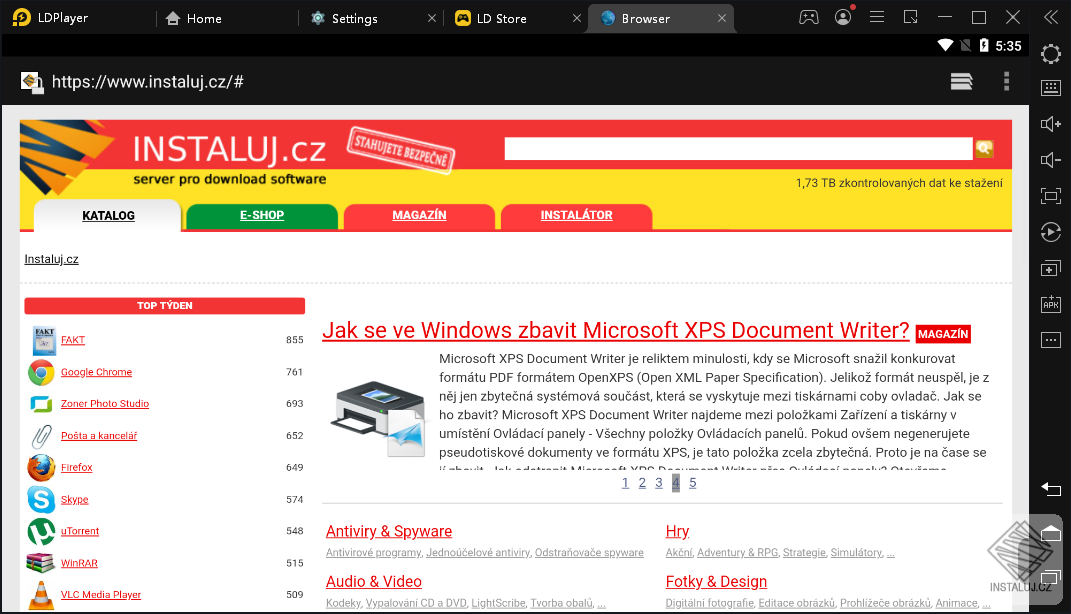1071x614 pixels.
Task: Click the Skype icon in Top týden list
Action: [41, 499]
